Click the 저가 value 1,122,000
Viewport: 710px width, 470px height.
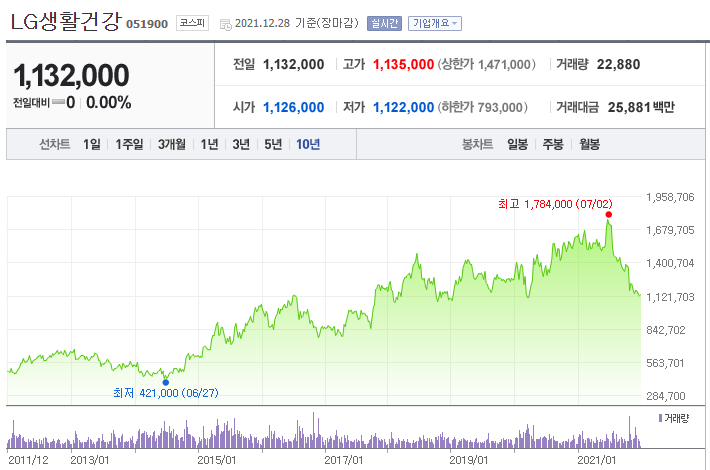click(x=403, y=107)
